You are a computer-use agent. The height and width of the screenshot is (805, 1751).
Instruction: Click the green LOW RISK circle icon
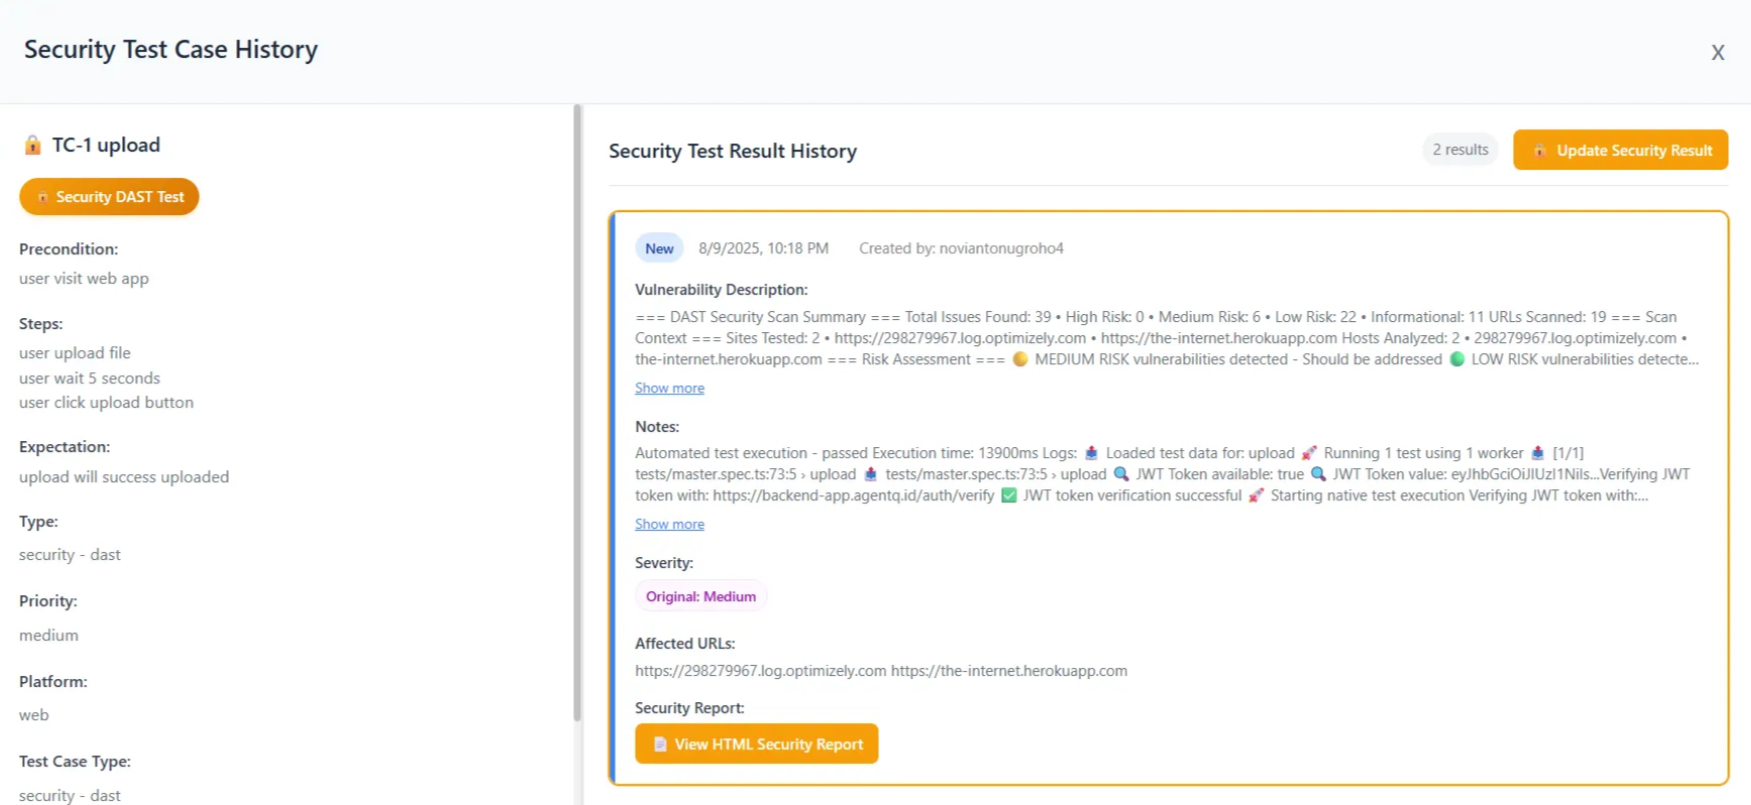(x=1456, y=359)
